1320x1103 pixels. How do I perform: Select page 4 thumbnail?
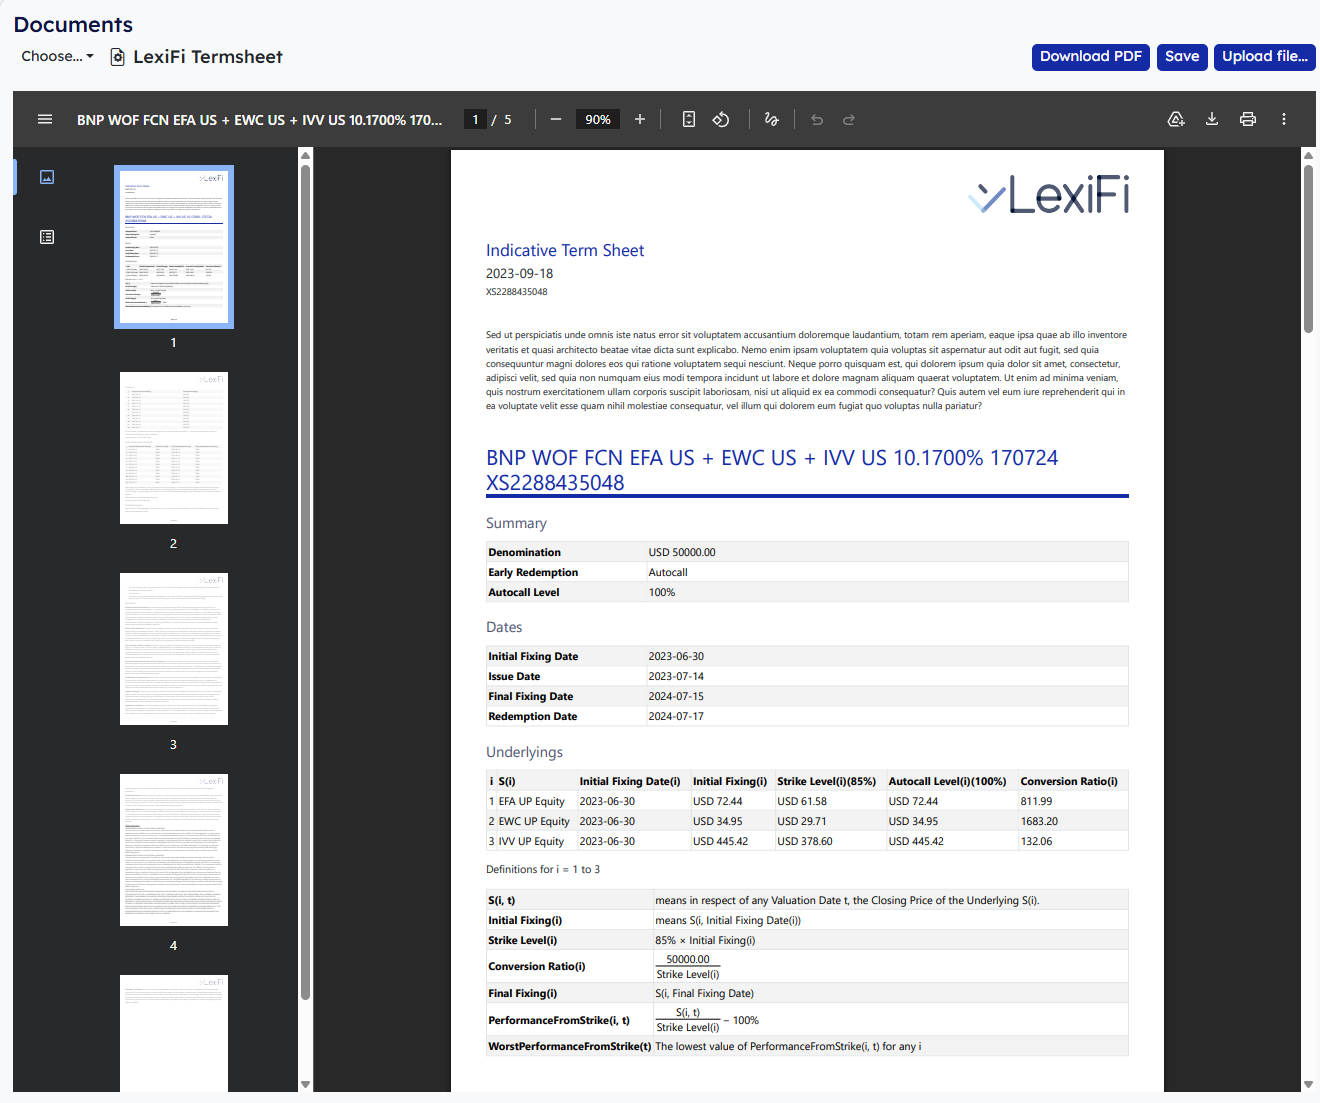[174, 850]
